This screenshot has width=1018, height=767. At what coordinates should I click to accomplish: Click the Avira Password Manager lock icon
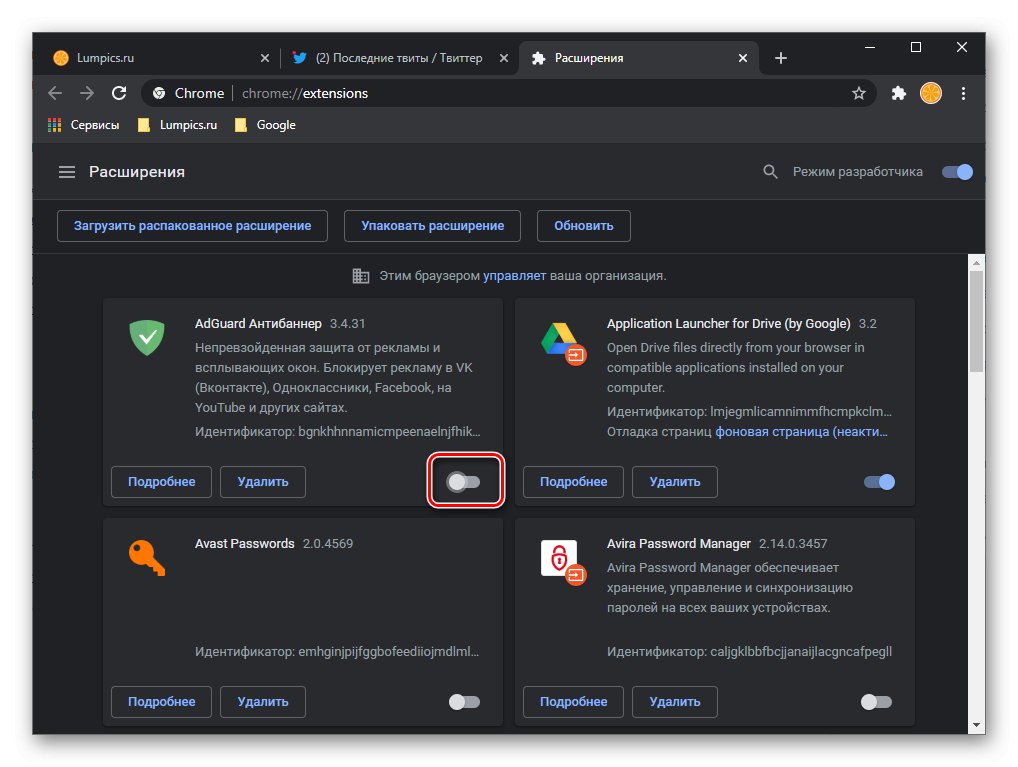(x=562, y=562)
